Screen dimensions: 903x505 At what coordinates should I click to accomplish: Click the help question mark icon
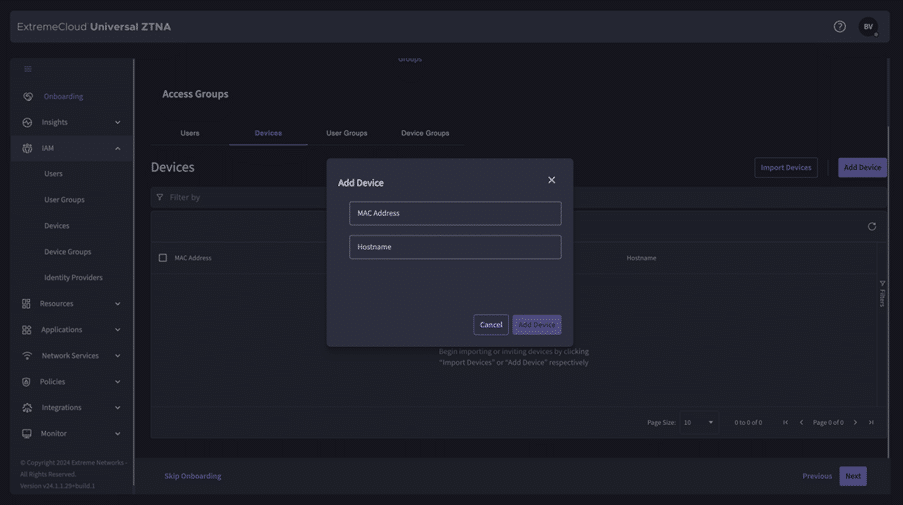839,27
